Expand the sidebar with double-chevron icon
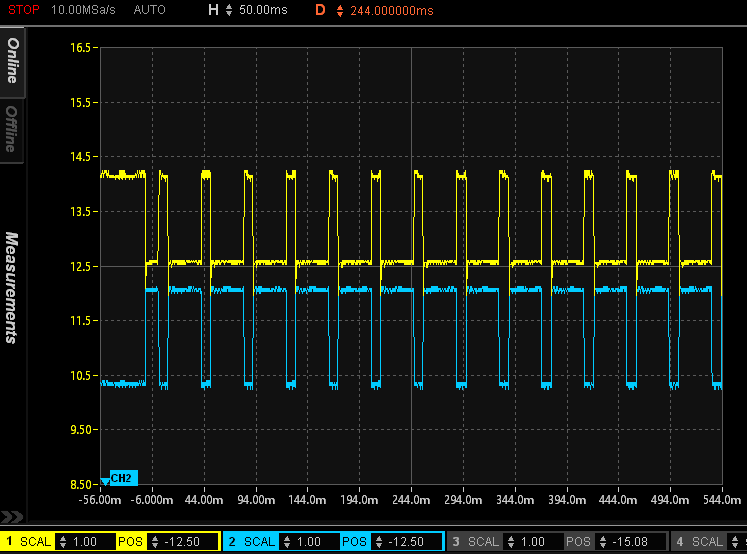Viewport: 747px width, 554px height. pyautogui.click(x=12, y=517)
